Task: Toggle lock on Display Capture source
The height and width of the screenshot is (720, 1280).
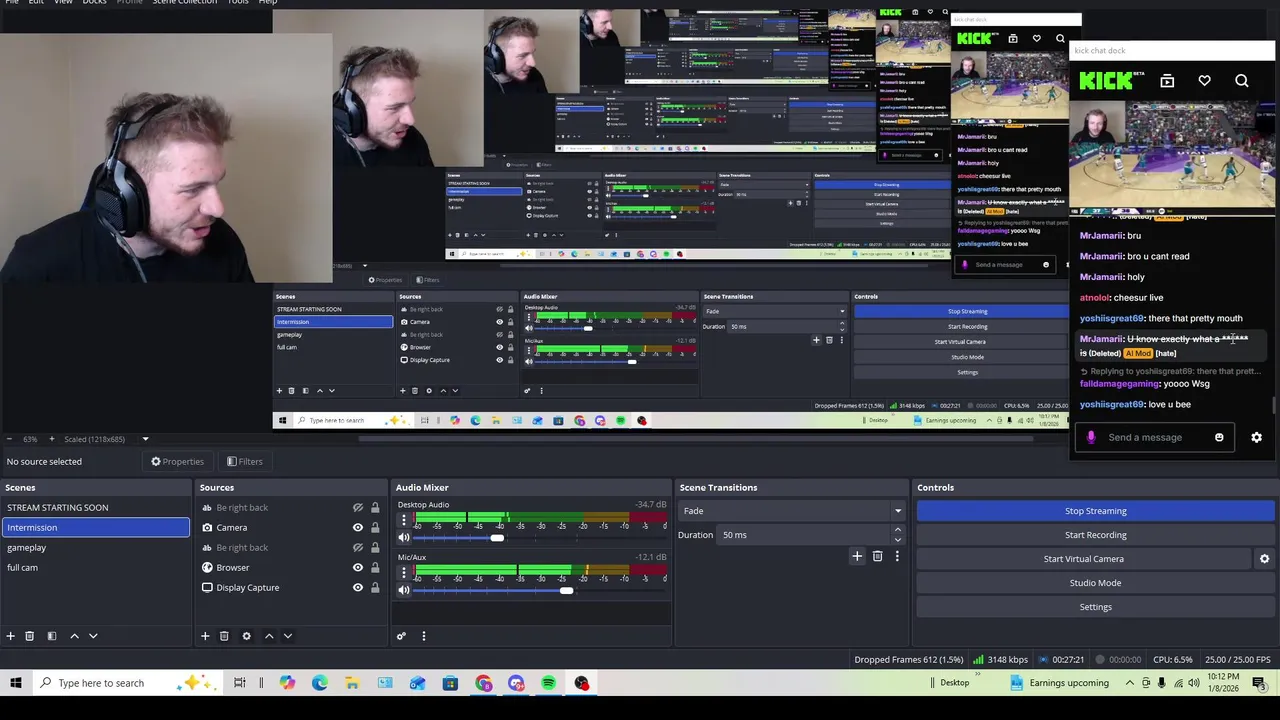Action: (x=375, y=587)
